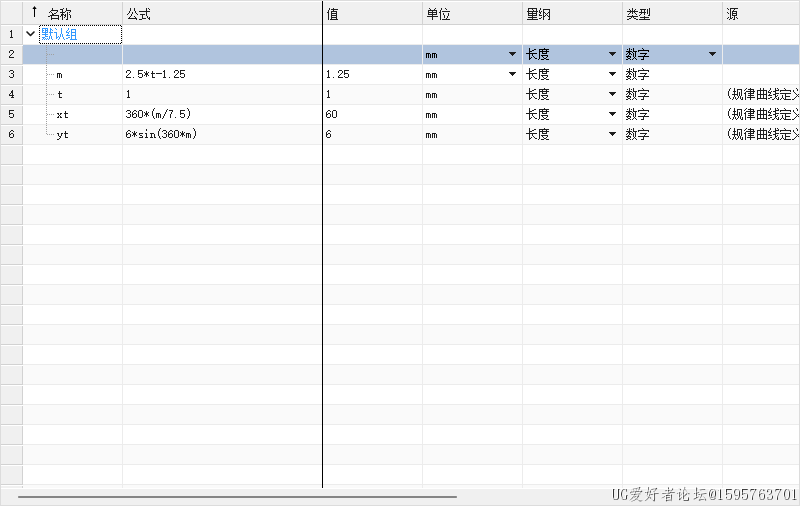This screenshot has height=506, width=800.
Task: Click 数字 type of expression xt
Action: 637,114
